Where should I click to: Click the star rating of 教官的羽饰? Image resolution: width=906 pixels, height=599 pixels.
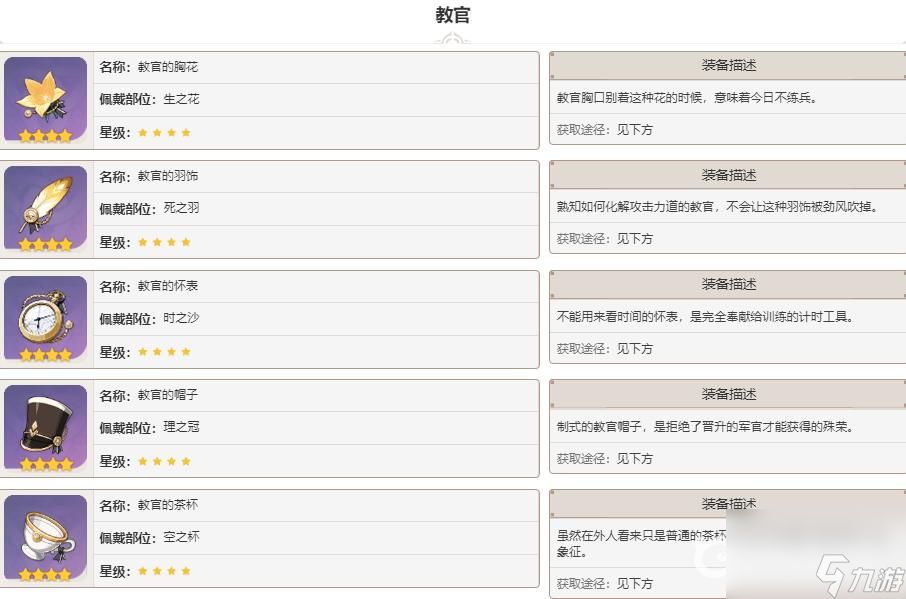(x=165, y=243)
